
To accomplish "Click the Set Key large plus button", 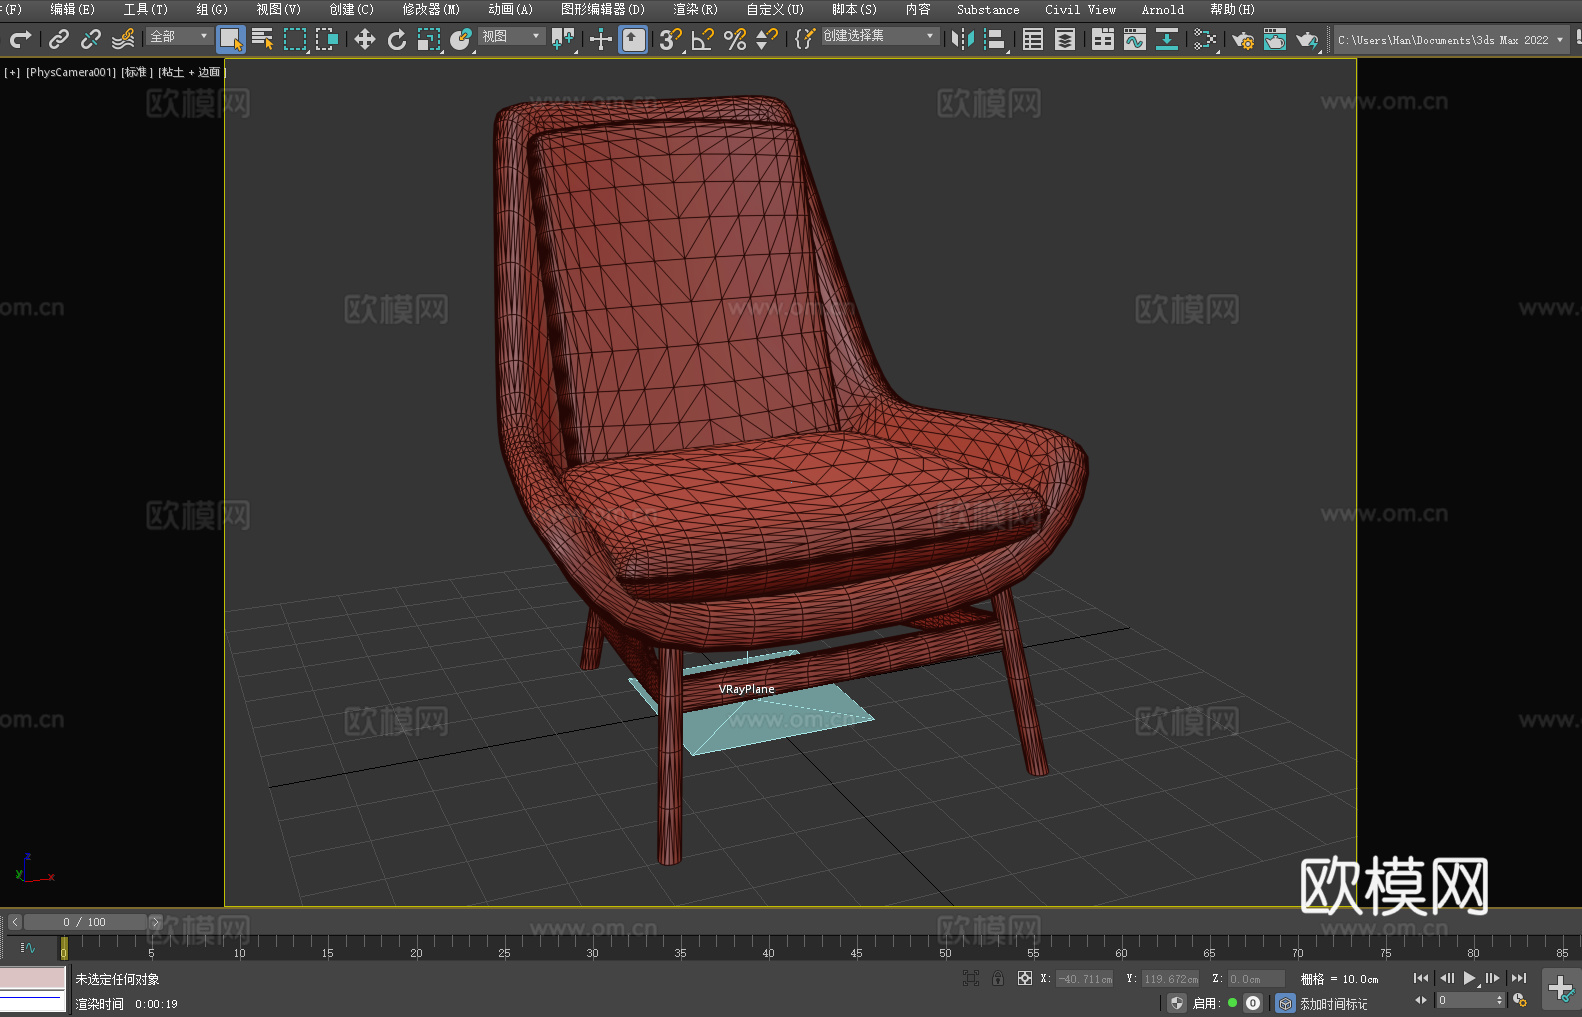I will (x=1561, y=989).
